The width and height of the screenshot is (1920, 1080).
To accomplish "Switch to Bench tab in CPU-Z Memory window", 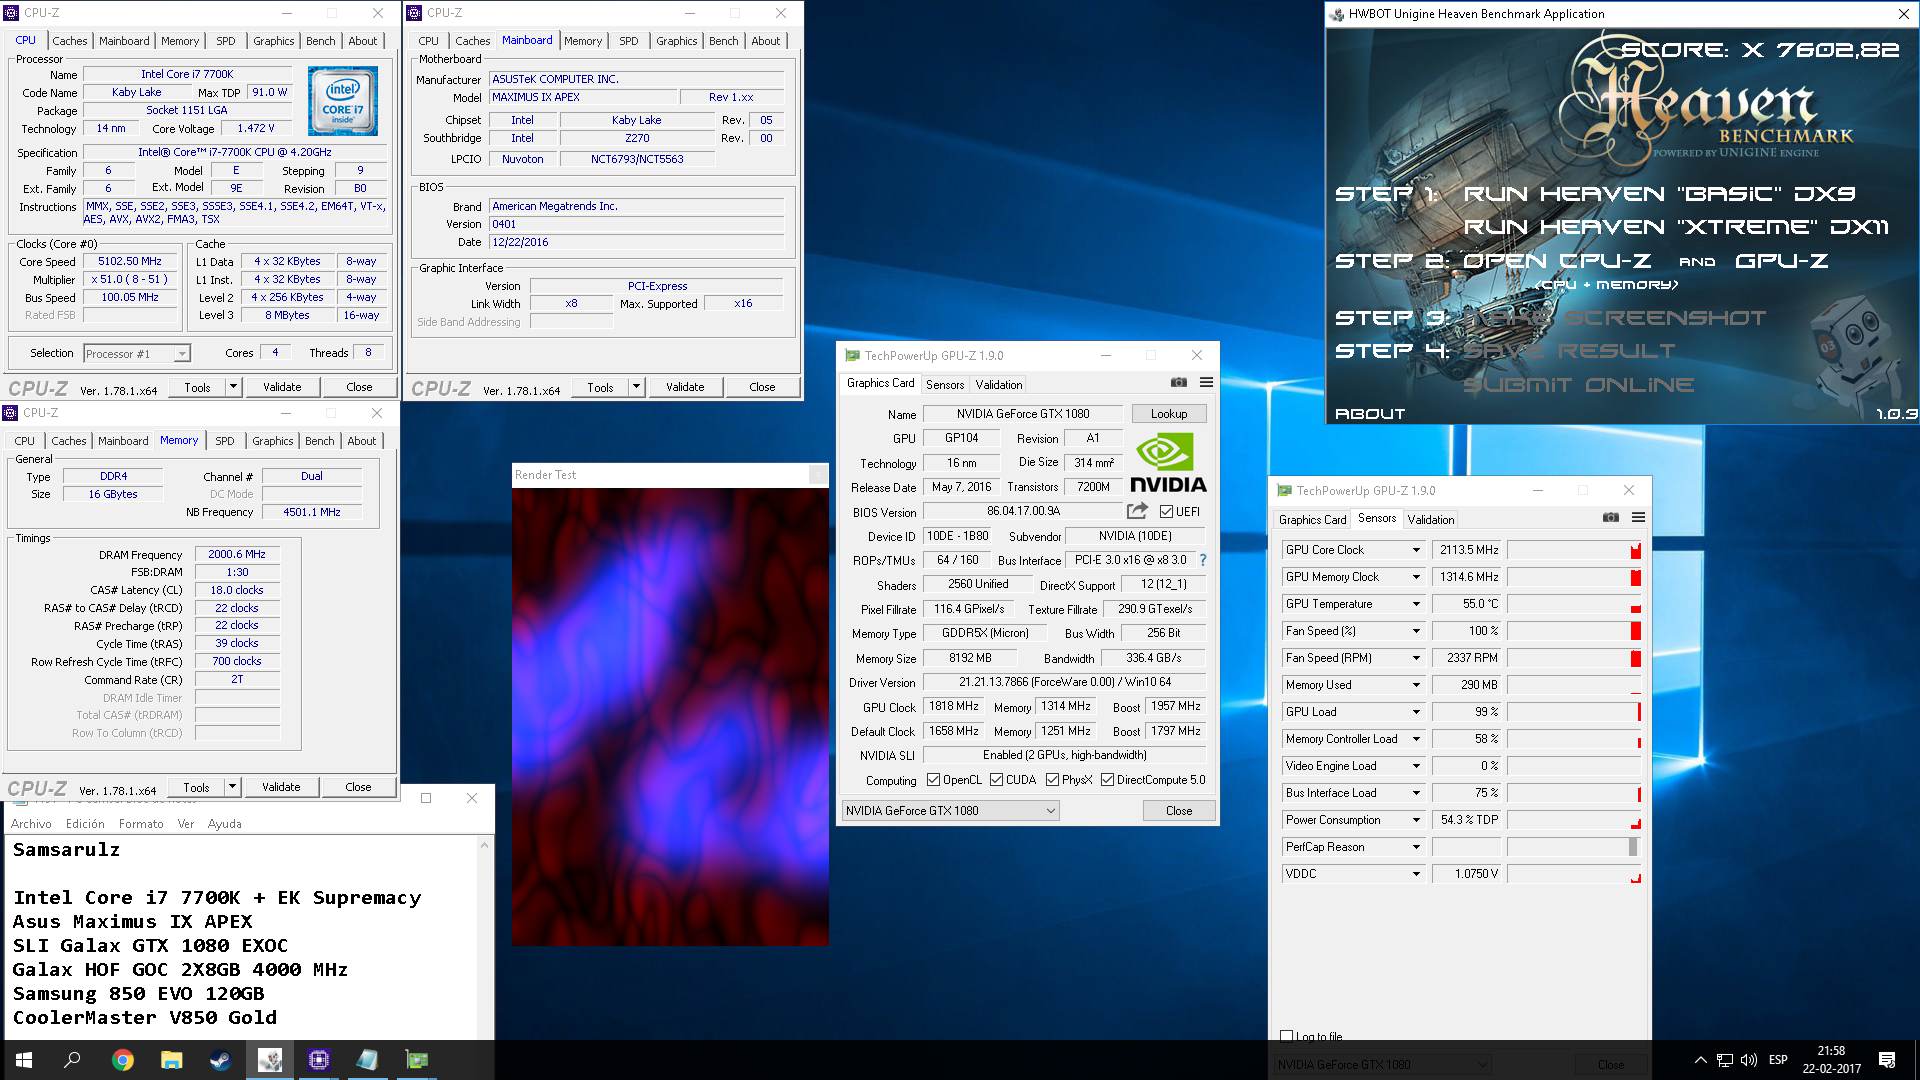I will point(320,441).
